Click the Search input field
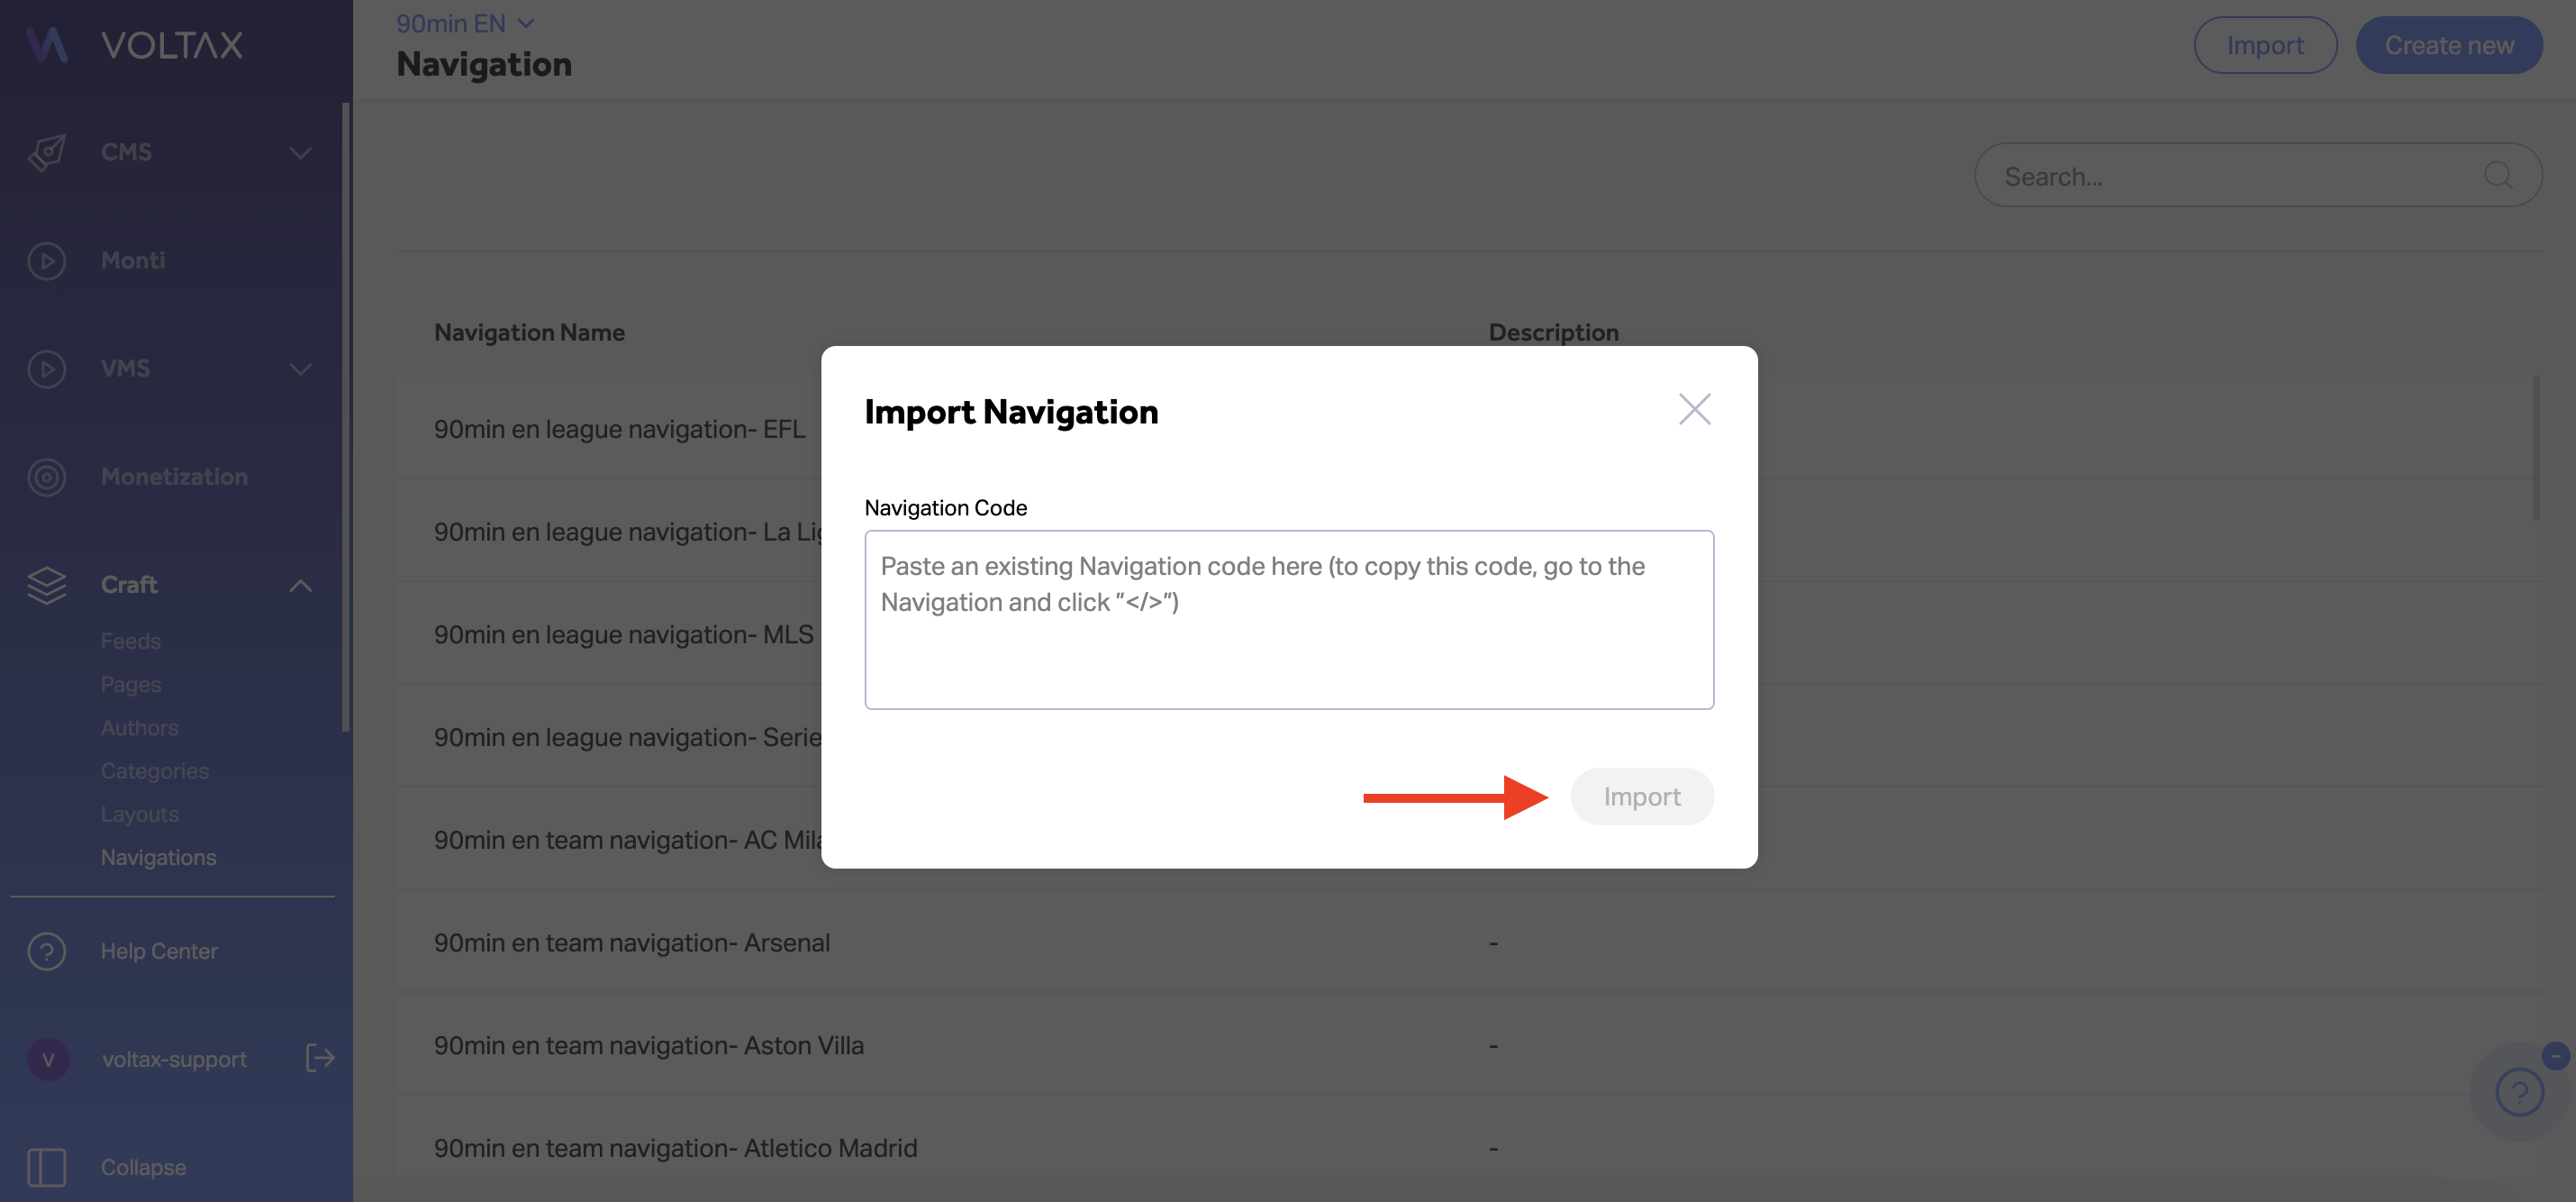Screen dimensions: 2576x1202 point(2257,175)
